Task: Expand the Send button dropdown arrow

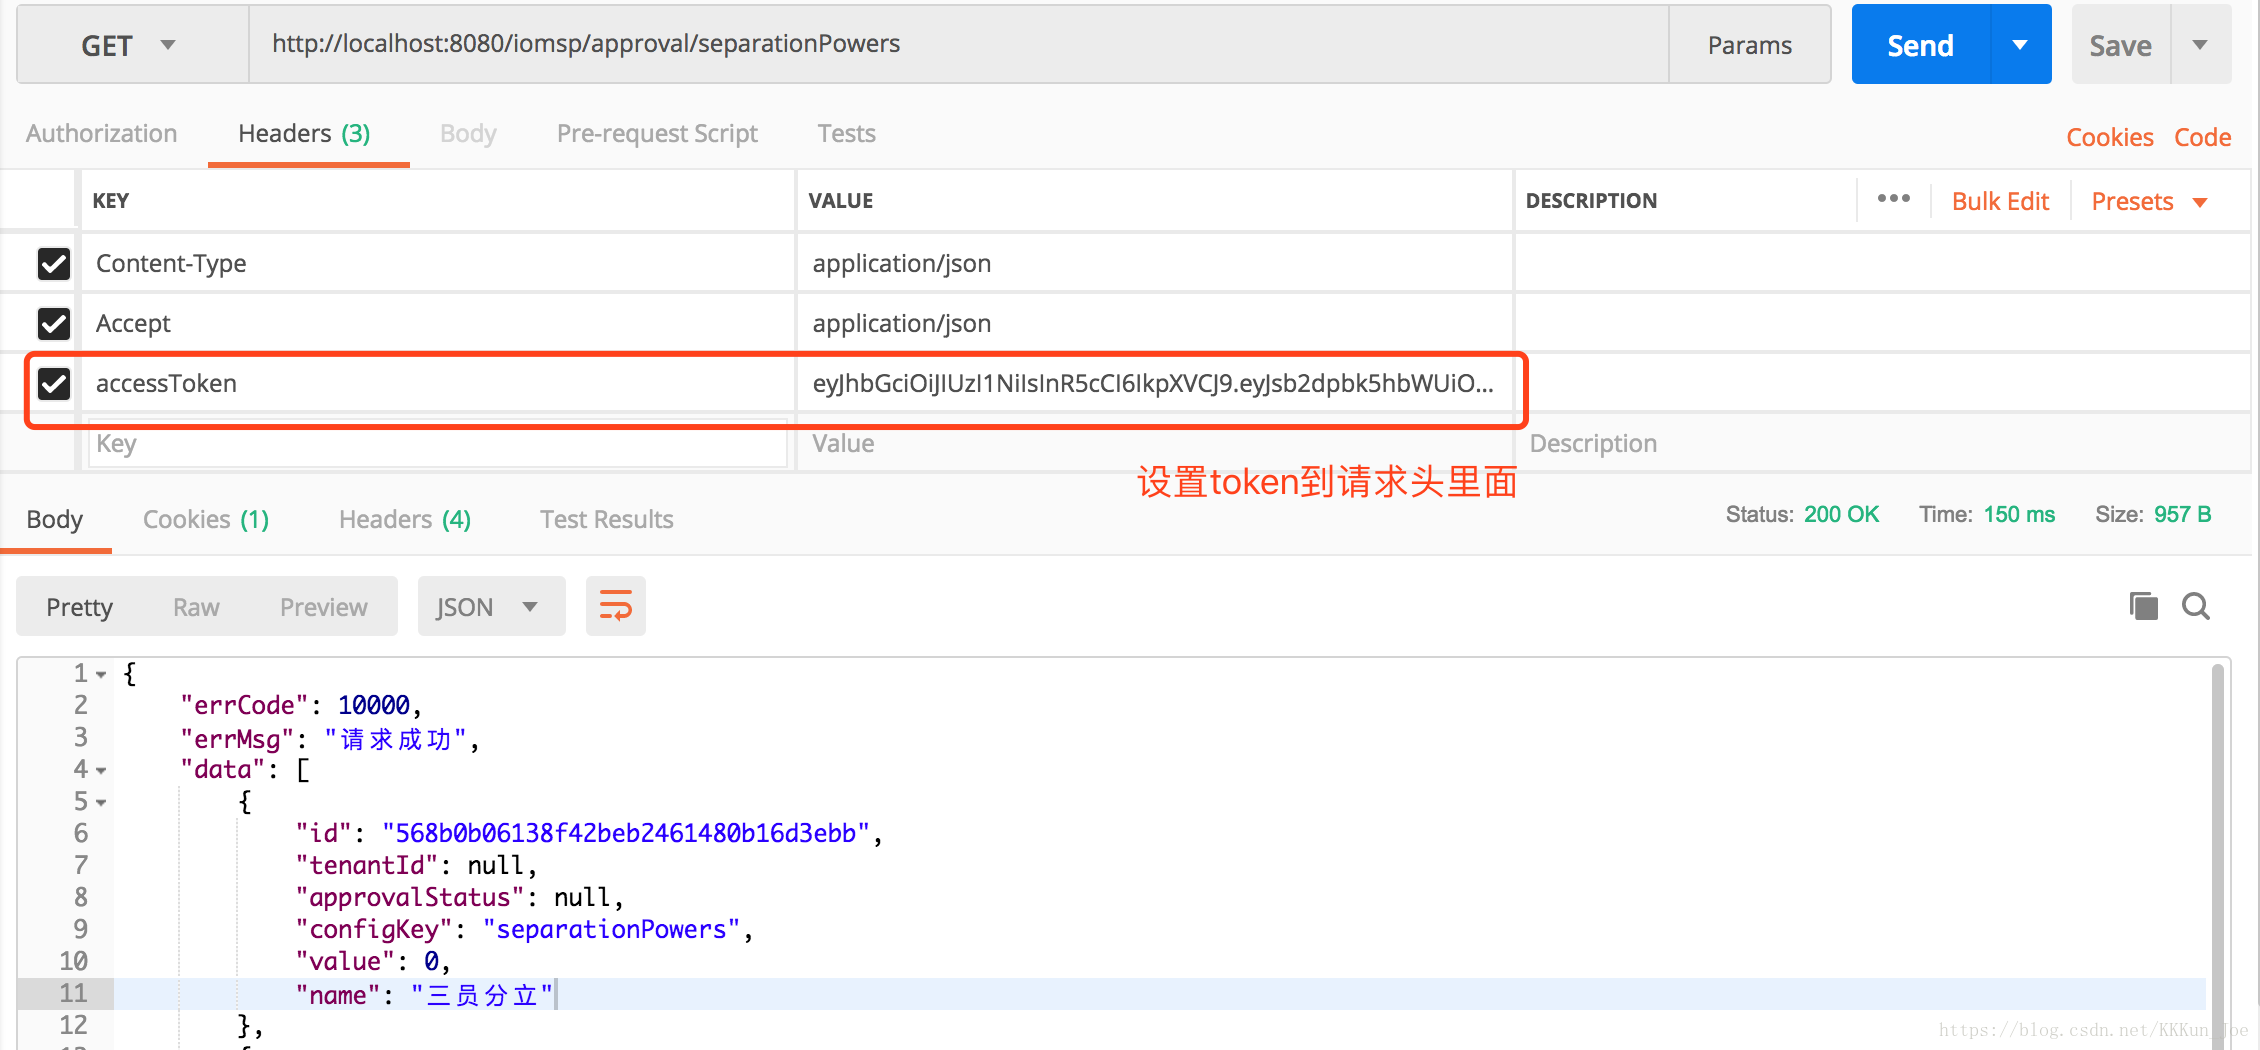Action: coord(2020,45)
